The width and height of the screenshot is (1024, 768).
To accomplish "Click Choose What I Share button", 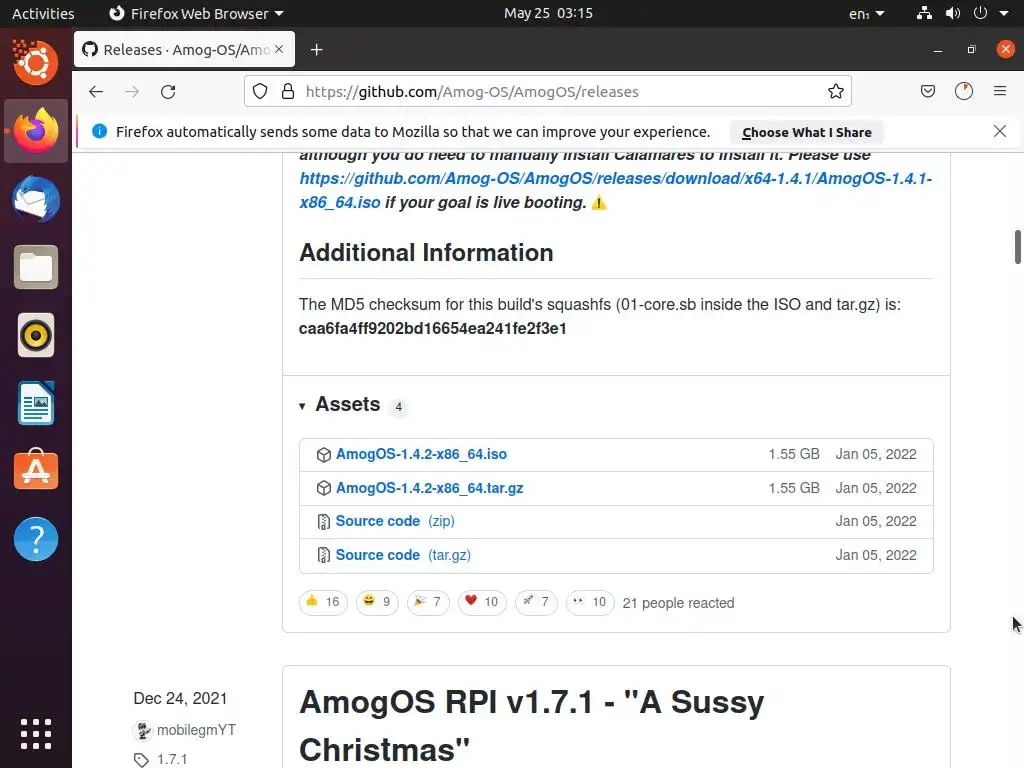I will coord(807,133).
